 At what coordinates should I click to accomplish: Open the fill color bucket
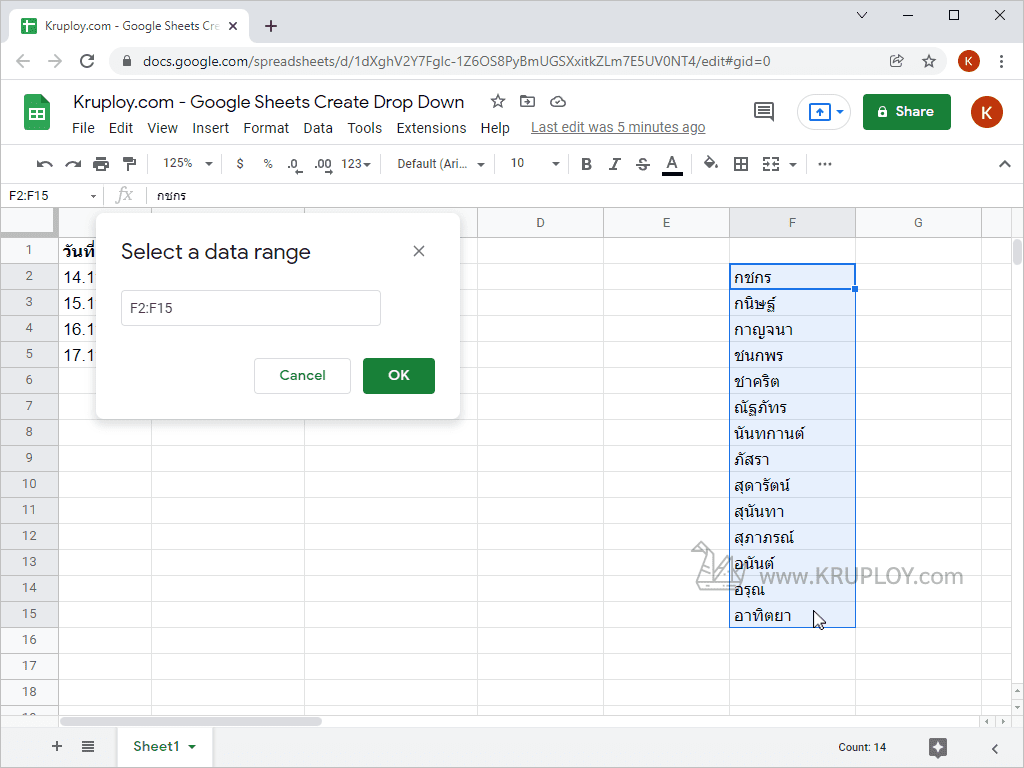coord(711,163)
